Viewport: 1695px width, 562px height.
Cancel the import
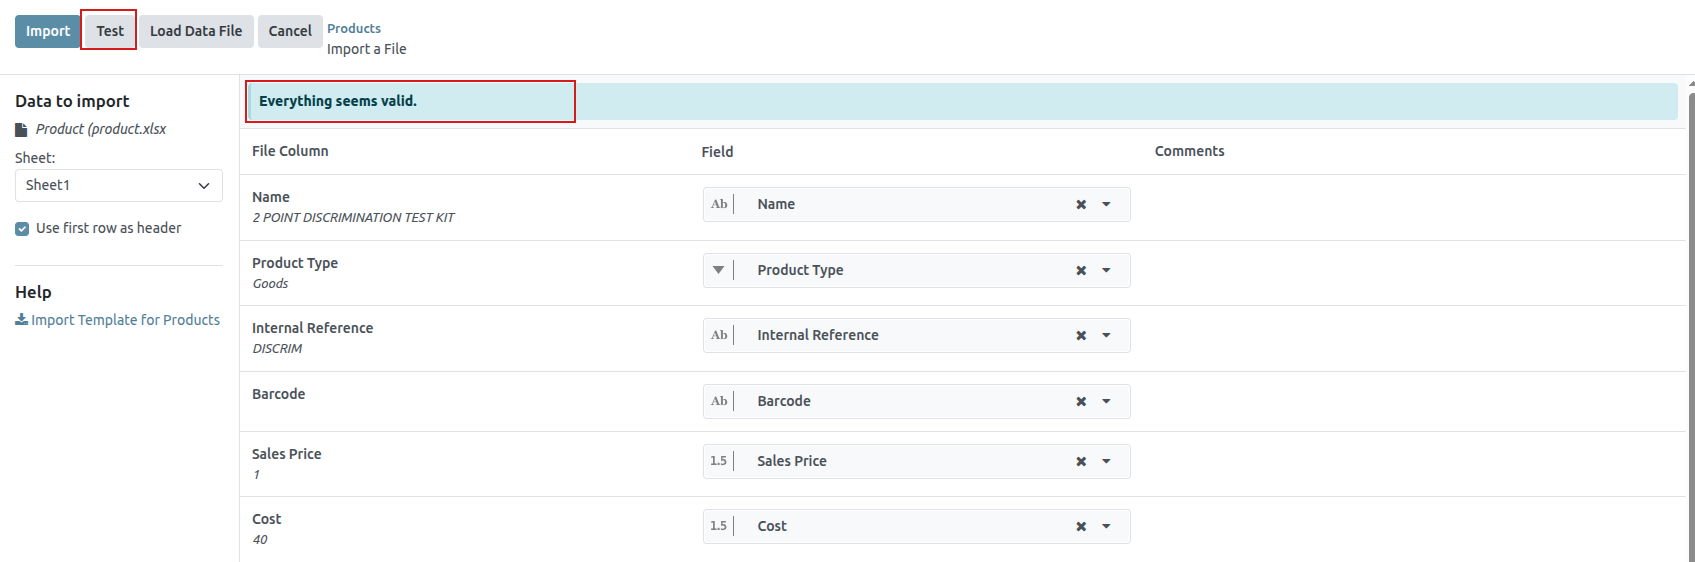coord(290,31)
